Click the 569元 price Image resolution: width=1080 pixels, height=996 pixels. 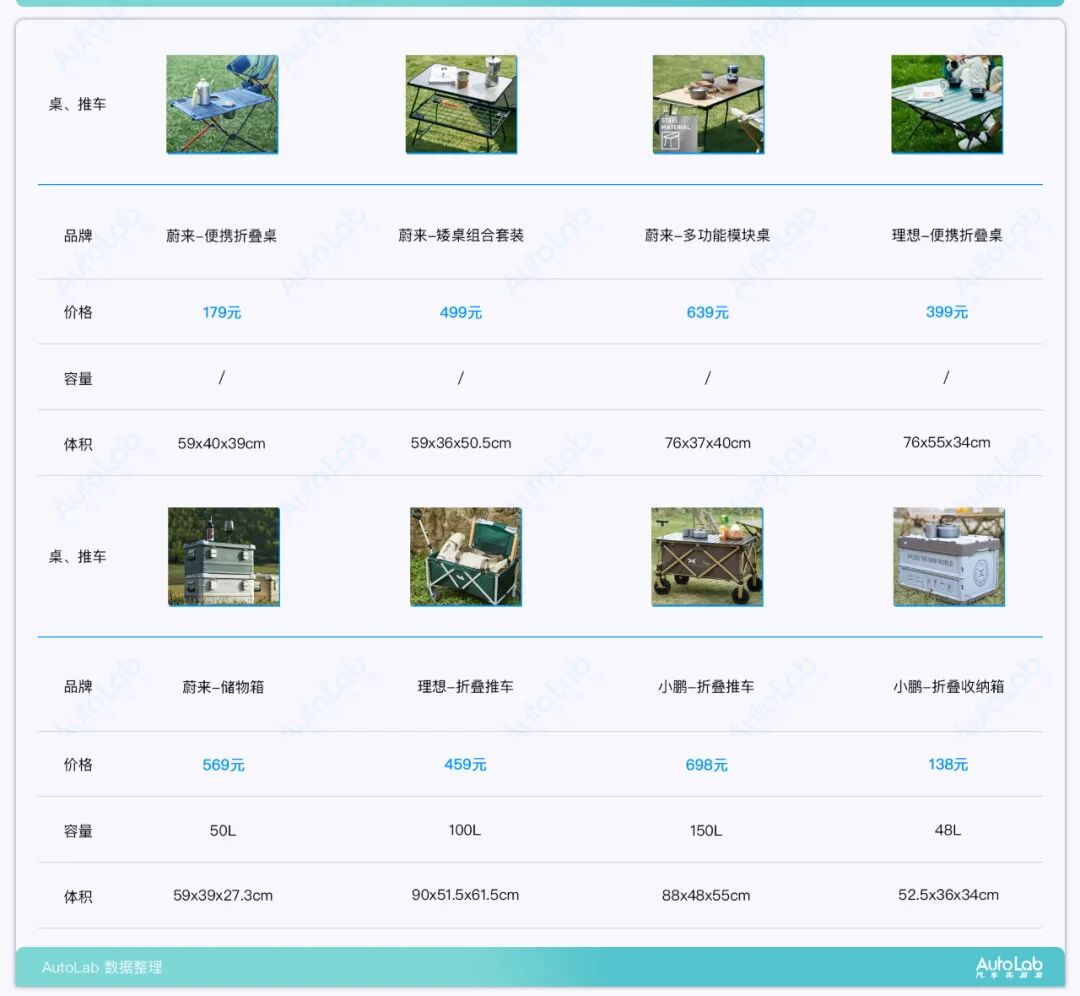pos(223,765)
